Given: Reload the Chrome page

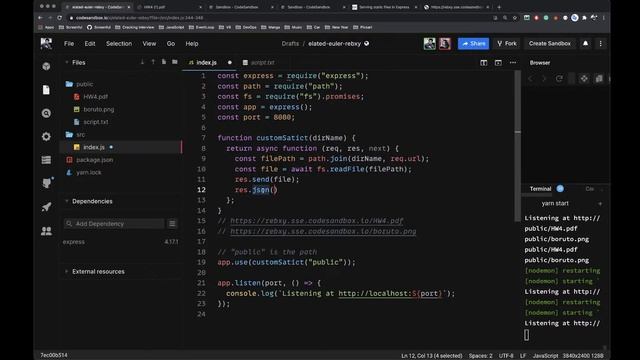Looking at the screenshot, I should [60, 18].
